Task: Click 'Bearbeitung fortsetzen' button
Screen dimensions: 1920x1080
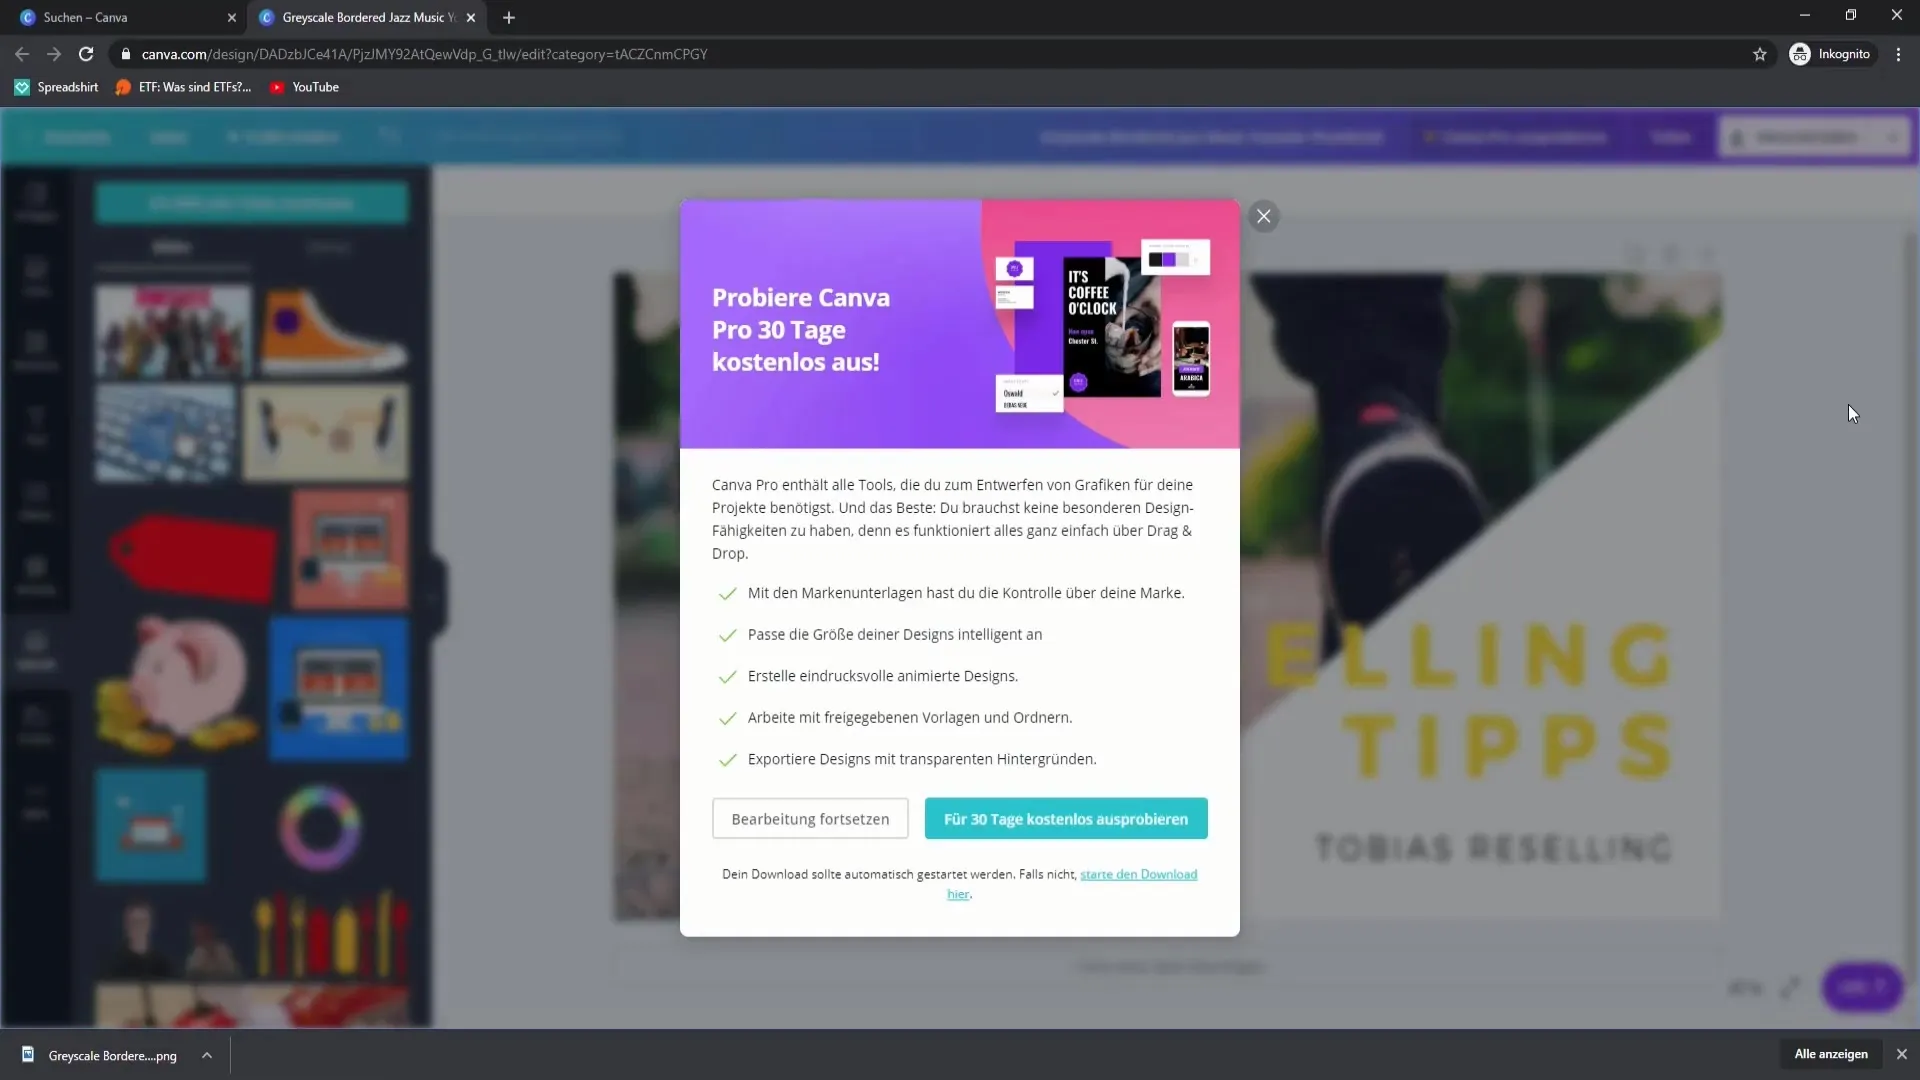Action: 810,819
